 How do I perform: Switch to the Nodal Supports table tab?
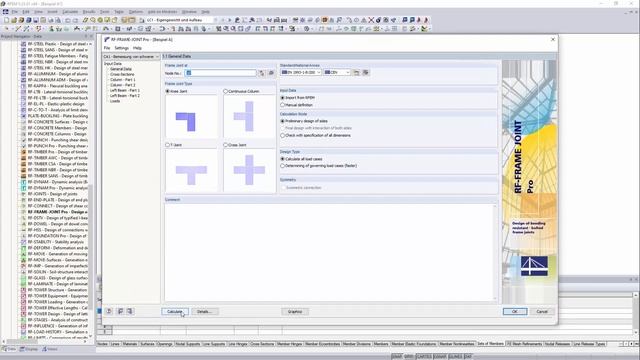point(187,344)
